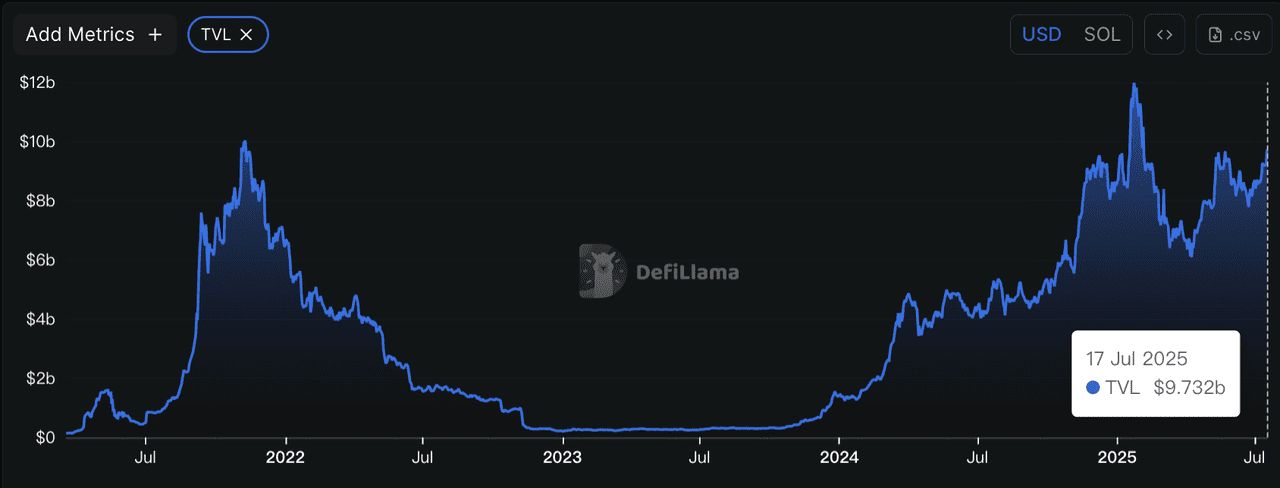
Task: Switch currency display to USD
Action: pos(1041,35)
